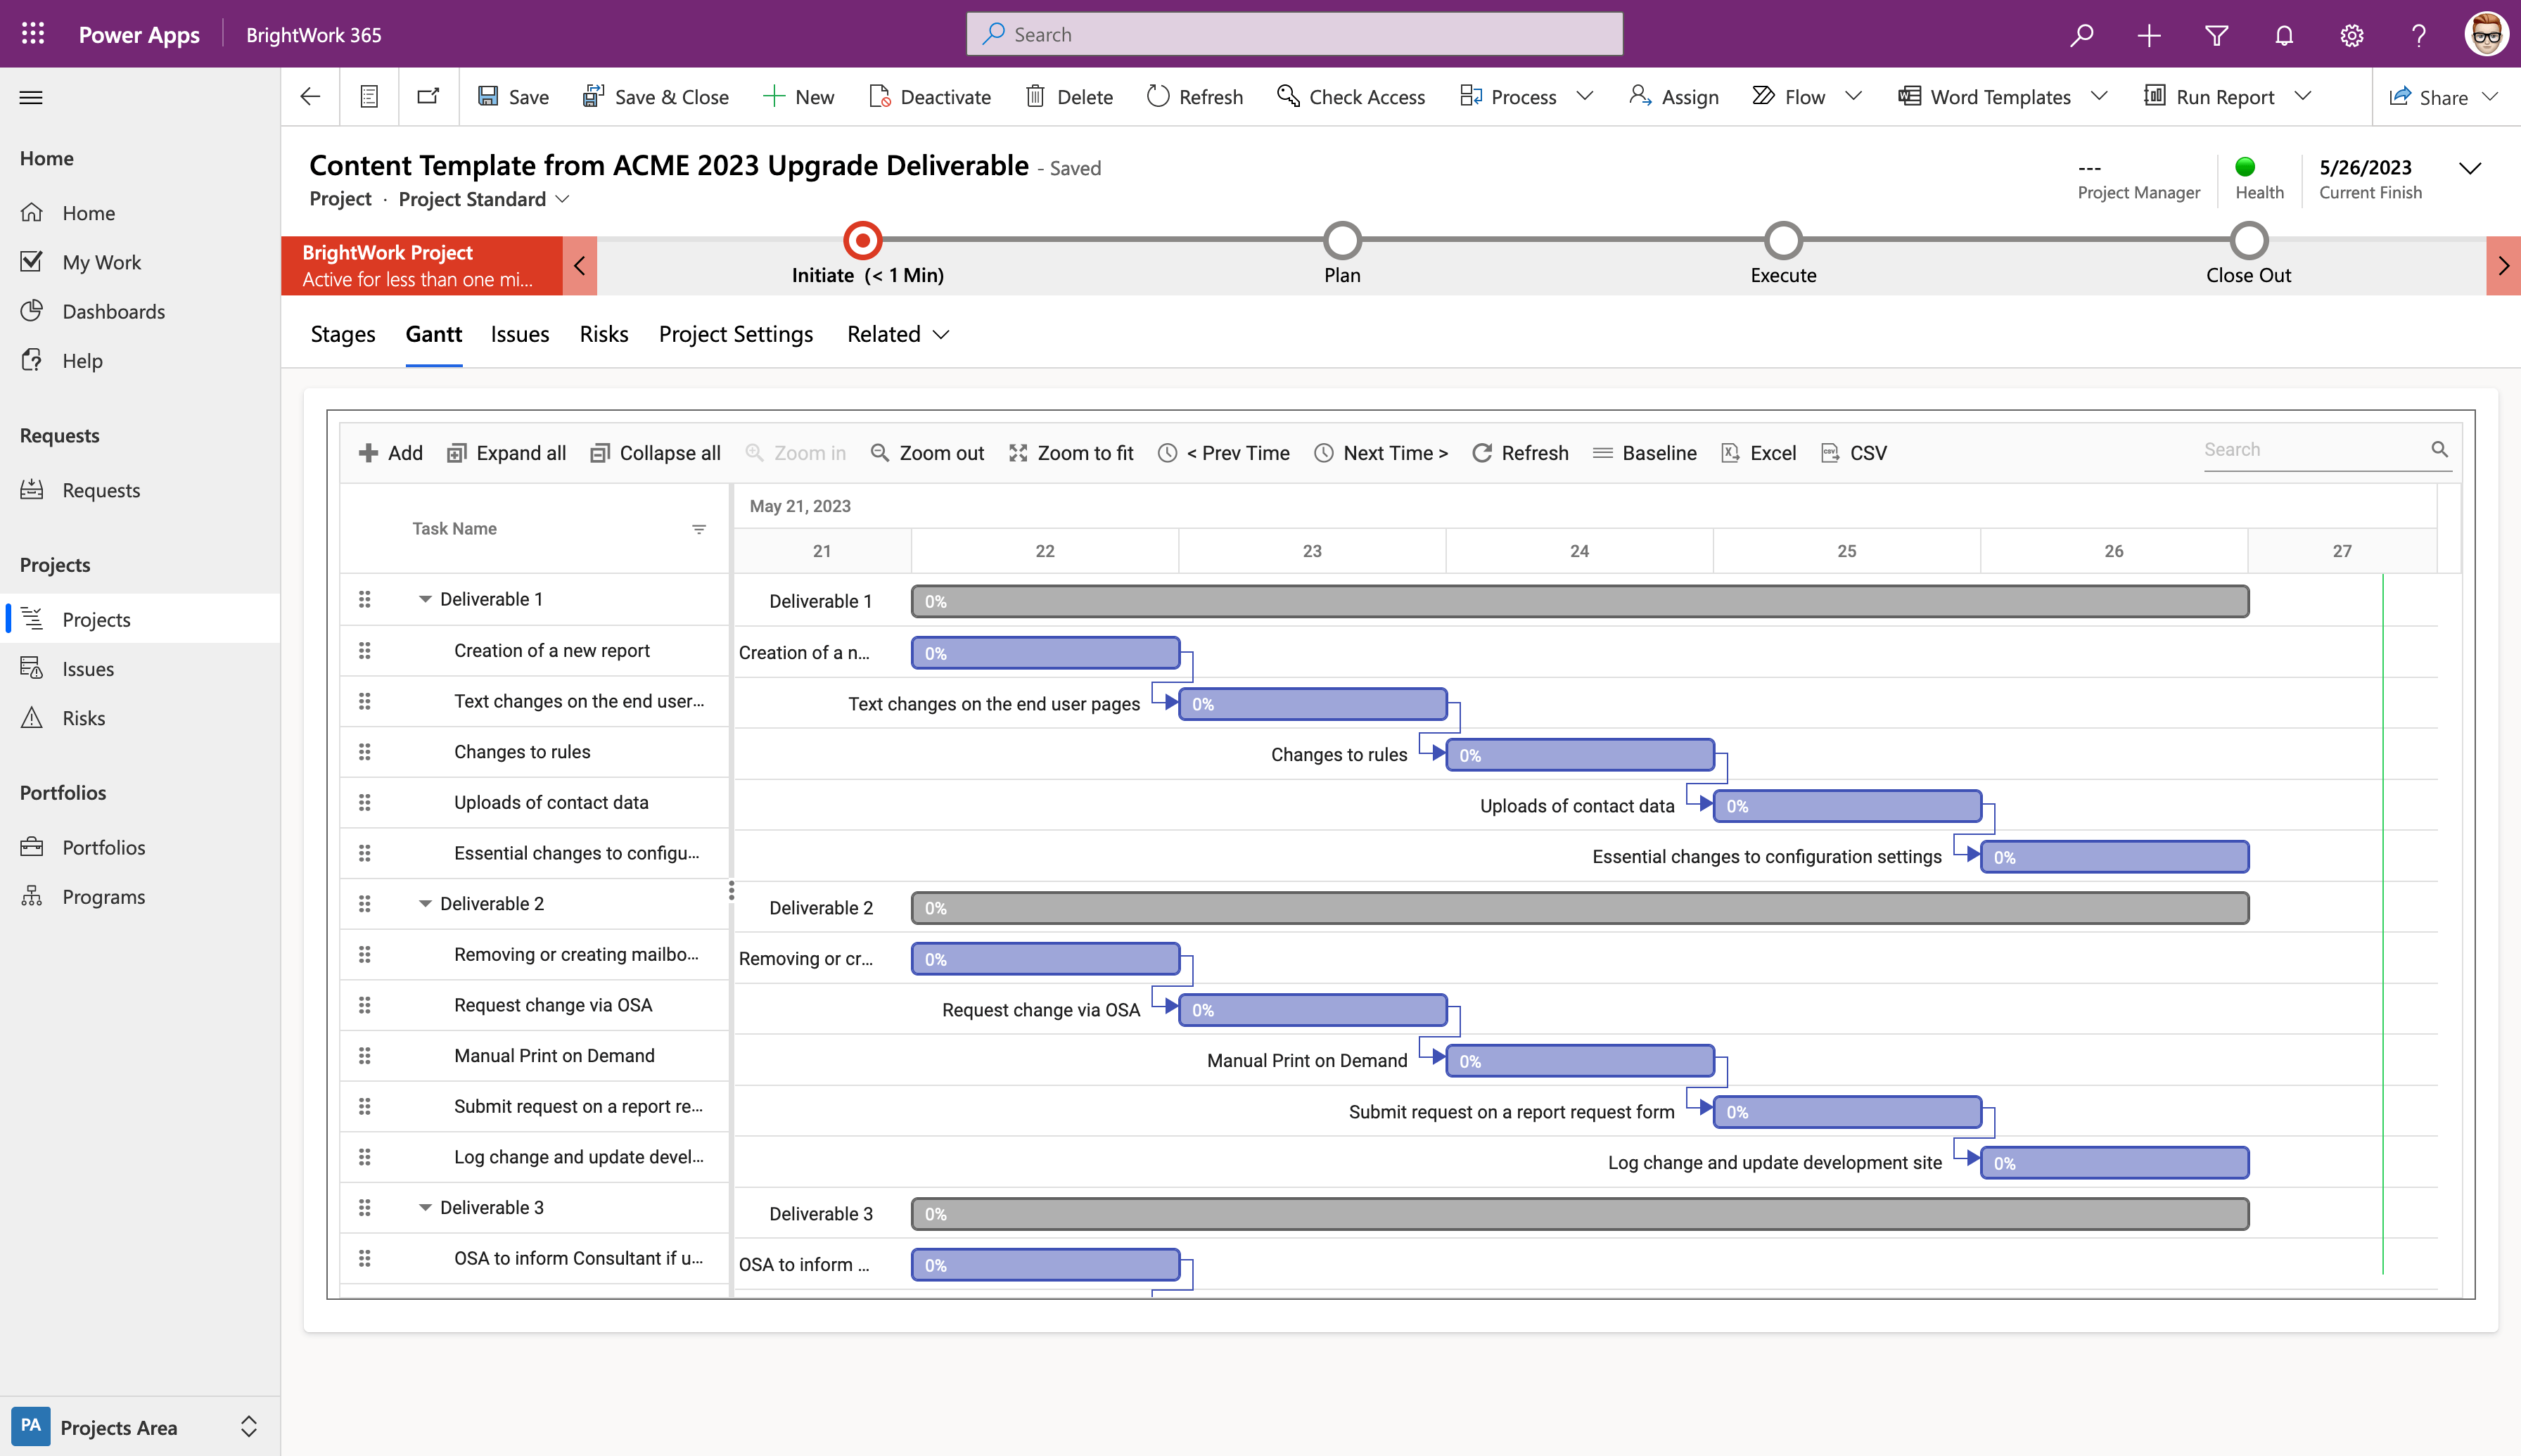
Task: Click Next Time in Gantt toolbar
Action: tap(1381, 453)
